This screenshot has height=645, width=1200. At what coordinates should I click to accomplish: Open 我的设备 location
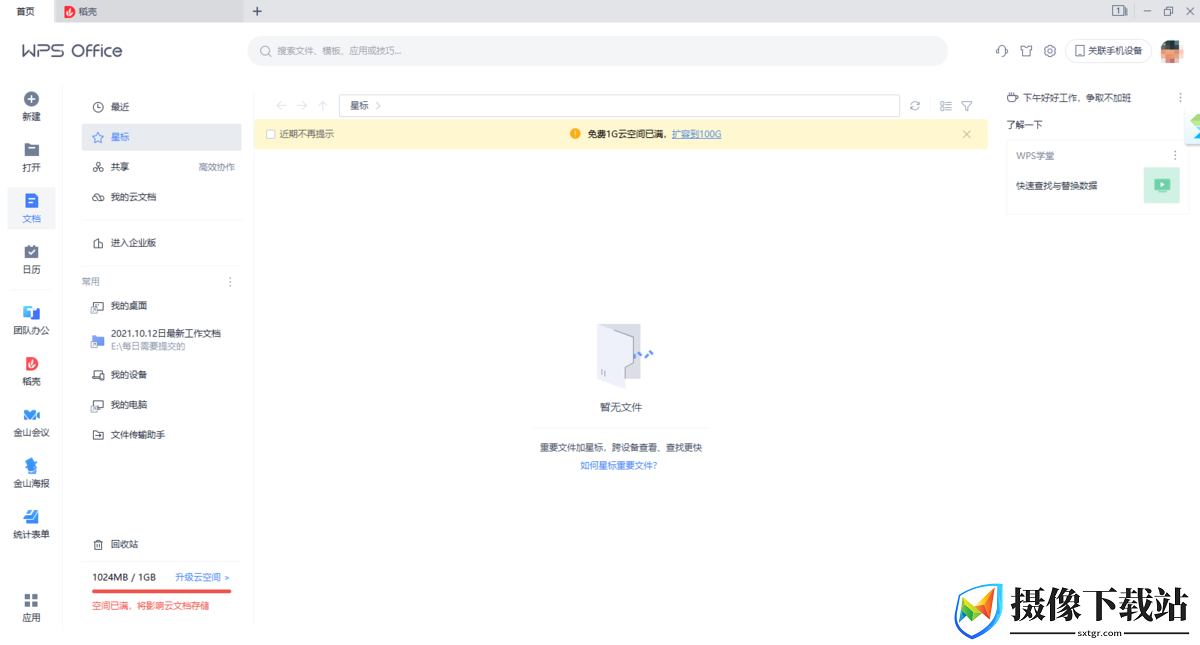coord(161,375)
